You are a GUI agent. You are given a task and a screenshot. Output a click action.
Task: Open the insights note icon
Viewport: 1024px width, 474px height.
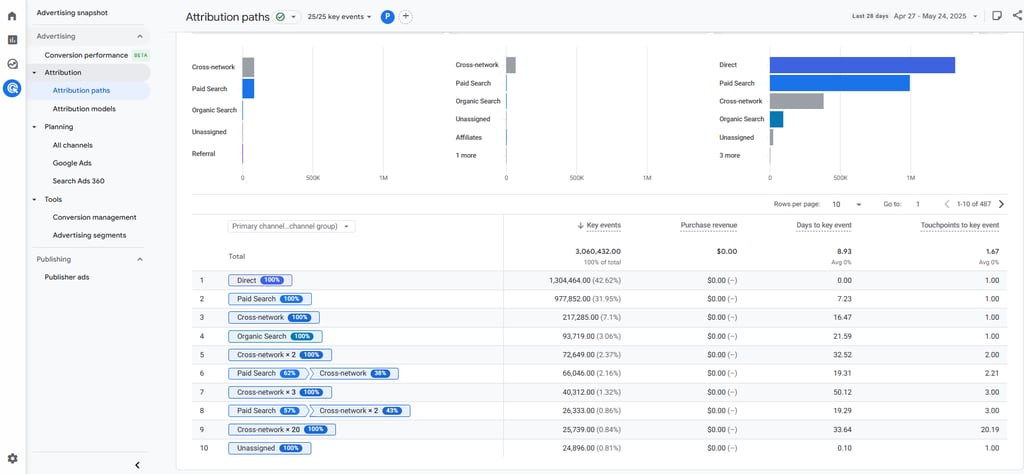pos(997,16)
